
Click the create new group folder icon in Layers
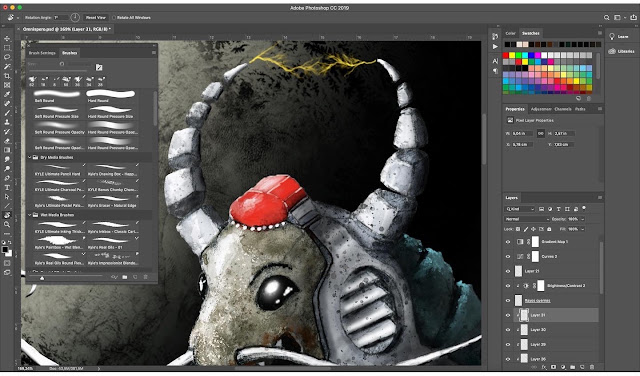573,367
